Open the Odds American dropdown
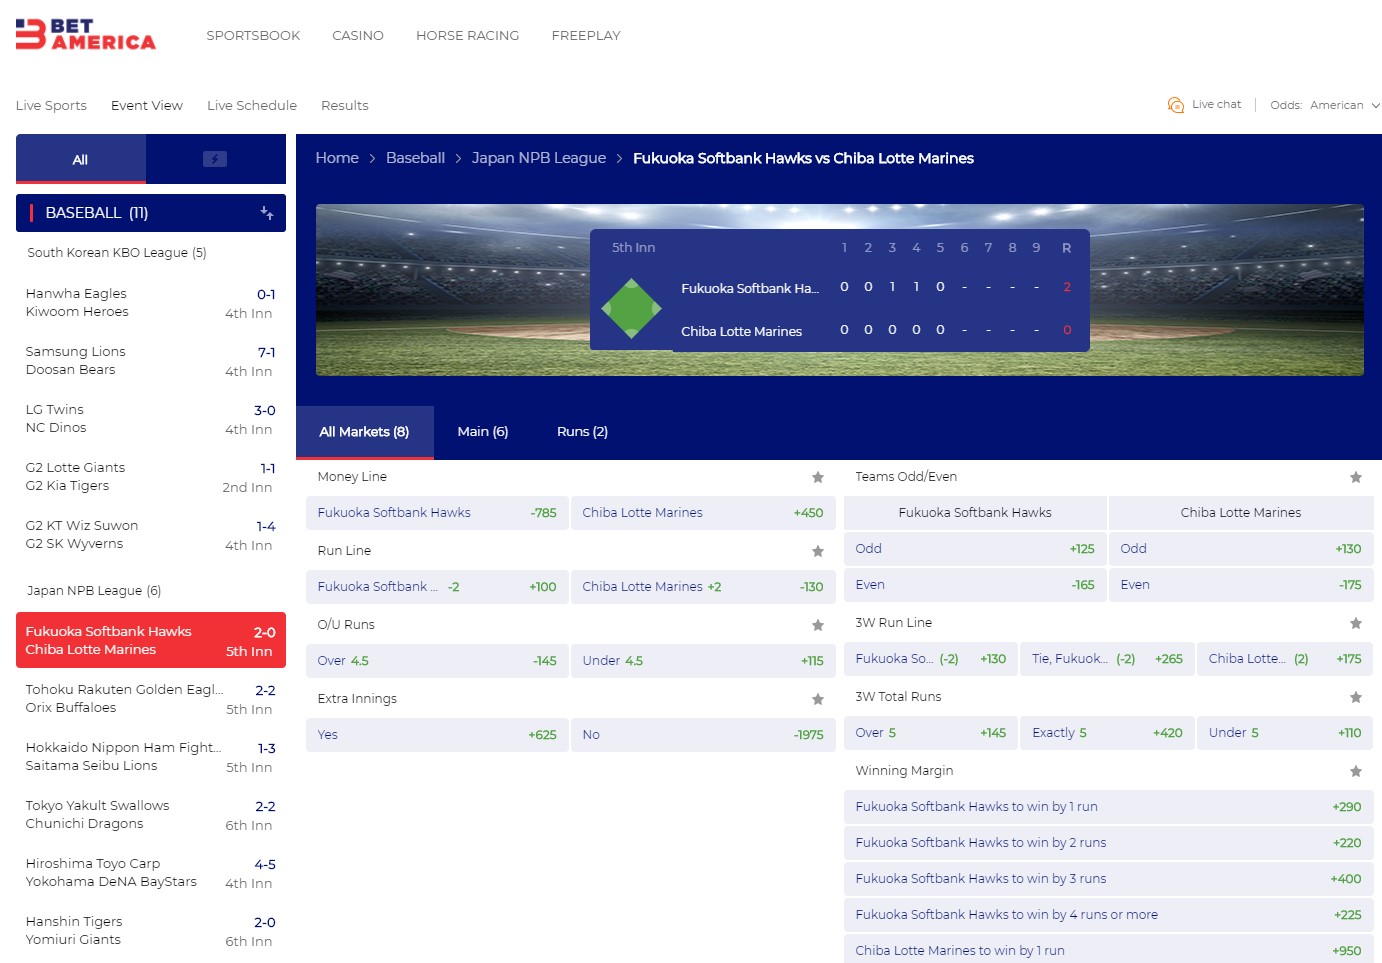Image resolution: width=1382 pixels, height=963 pixels. (x=1325, y=105)
